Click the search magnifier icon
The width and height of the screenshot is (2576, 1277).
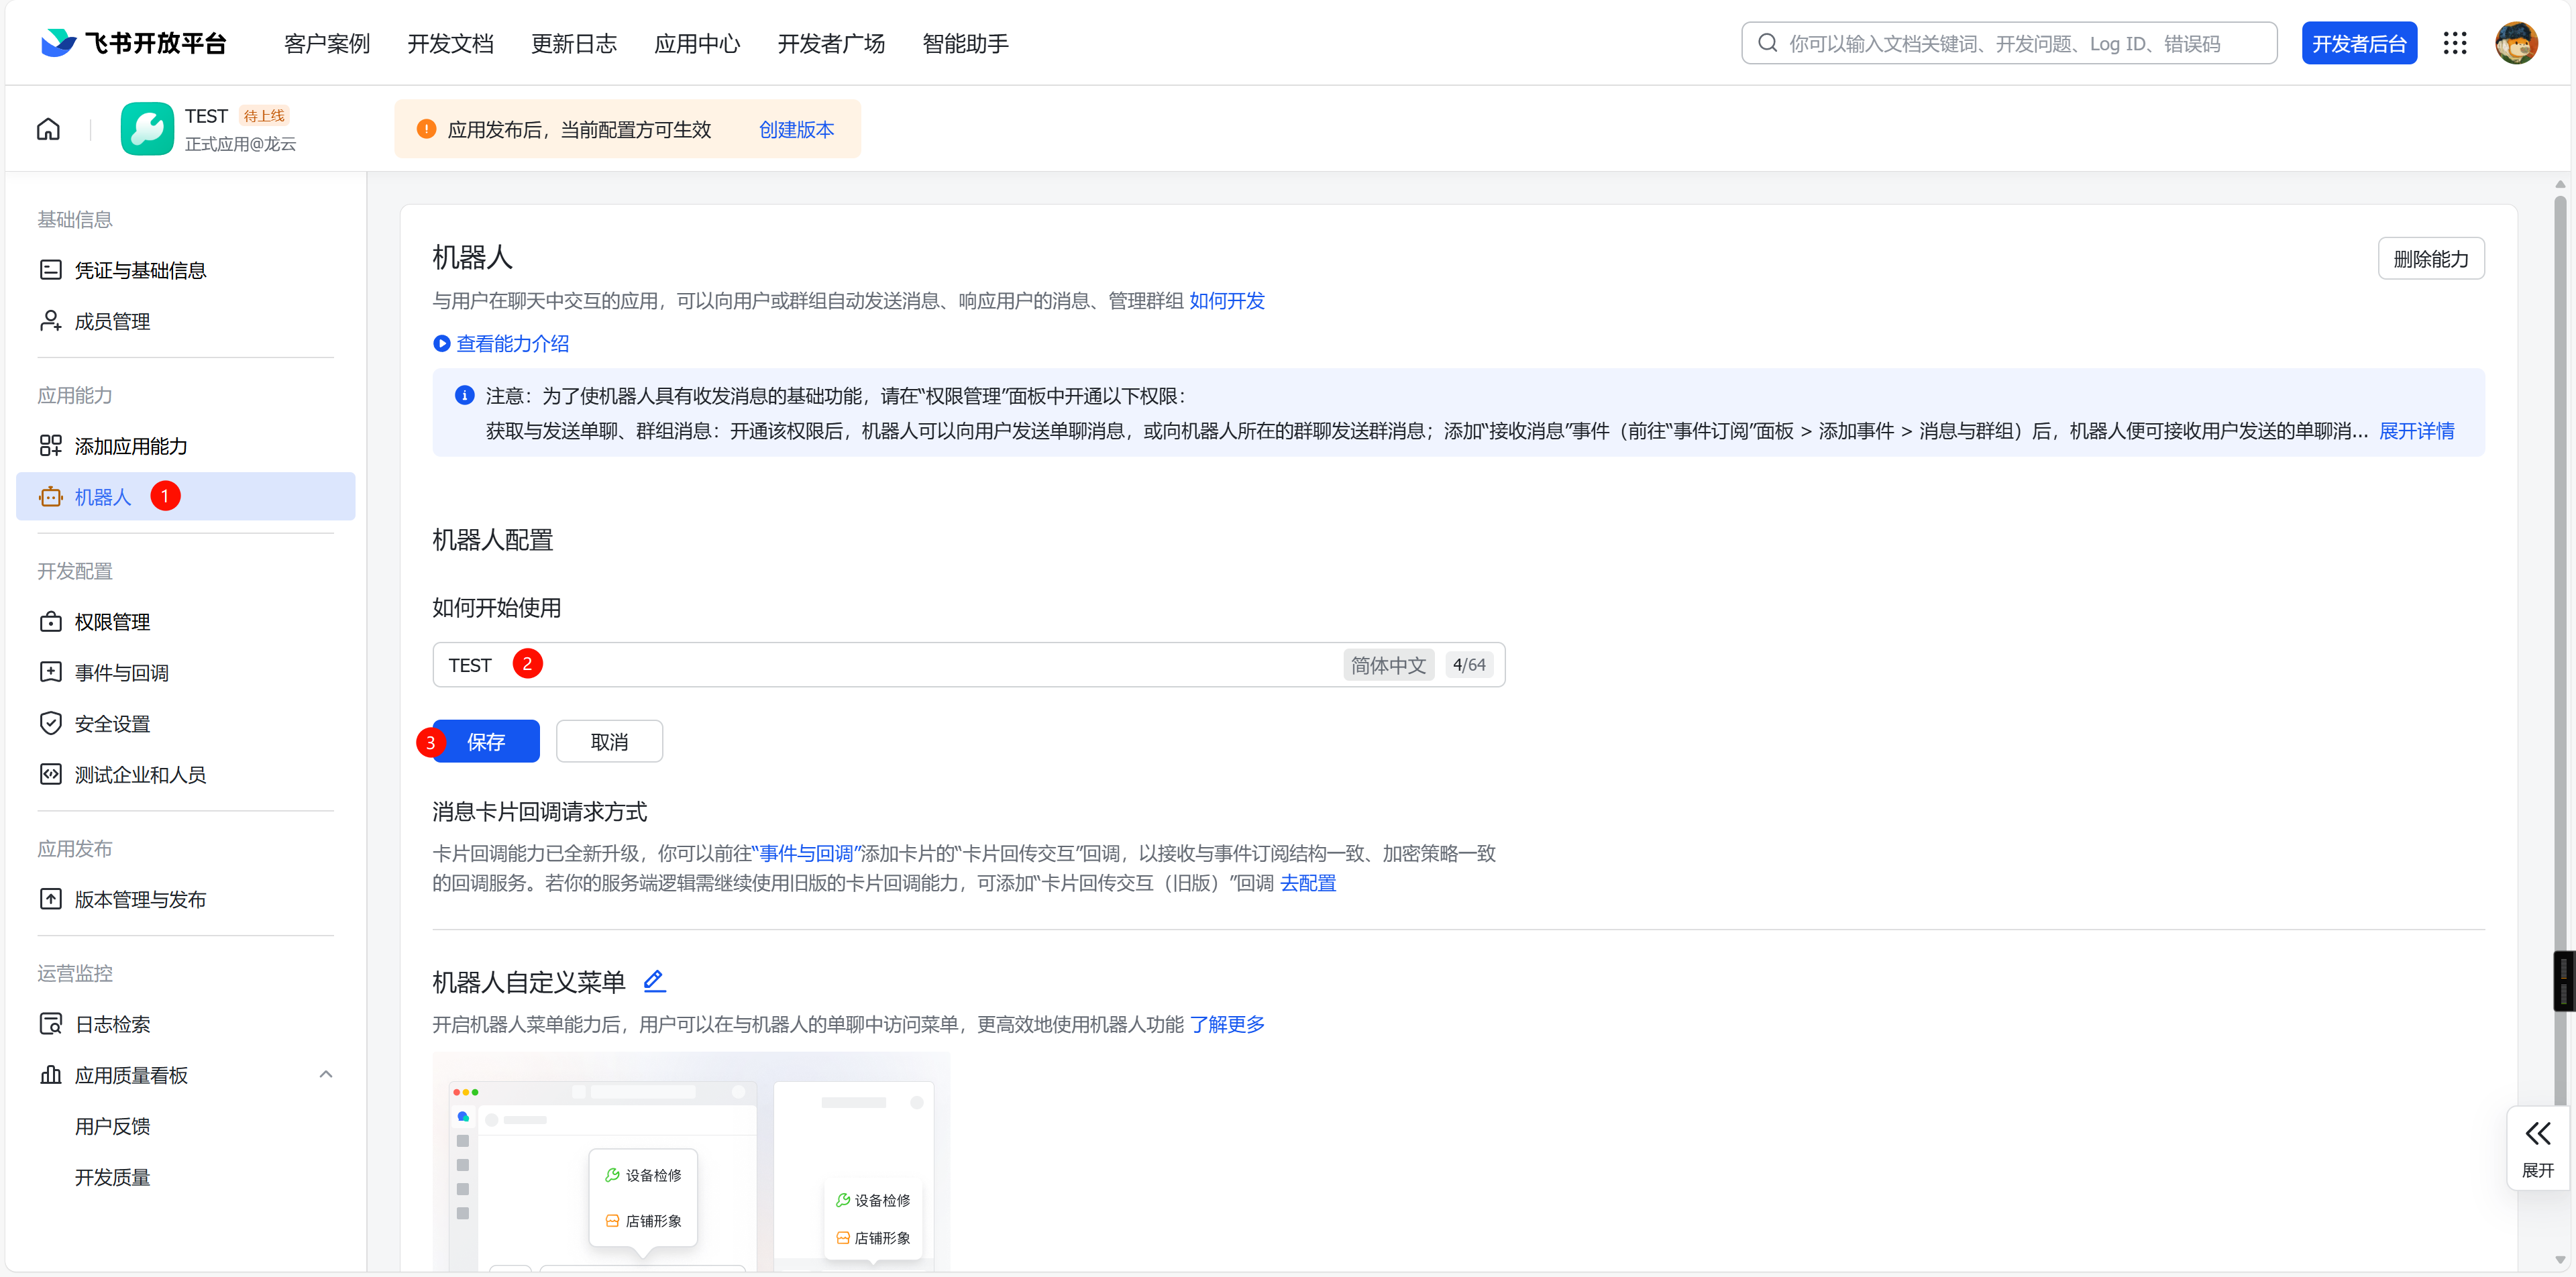[1767, 43]
